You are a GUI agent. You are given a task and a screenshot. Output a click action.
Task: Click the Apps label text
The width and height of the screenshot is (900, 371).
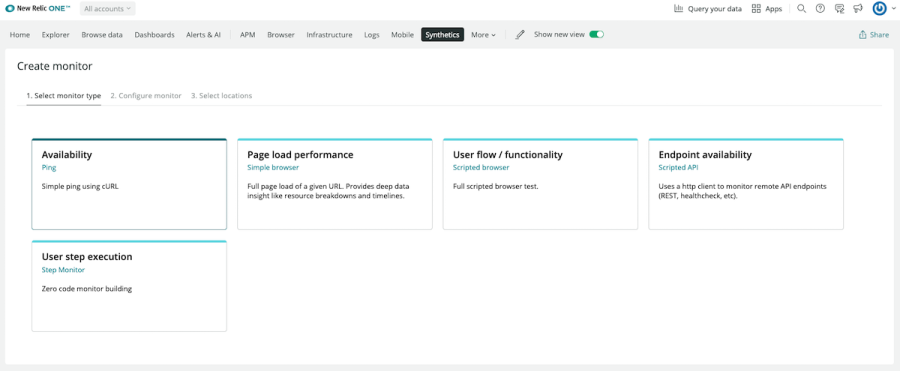coord(774,9)
